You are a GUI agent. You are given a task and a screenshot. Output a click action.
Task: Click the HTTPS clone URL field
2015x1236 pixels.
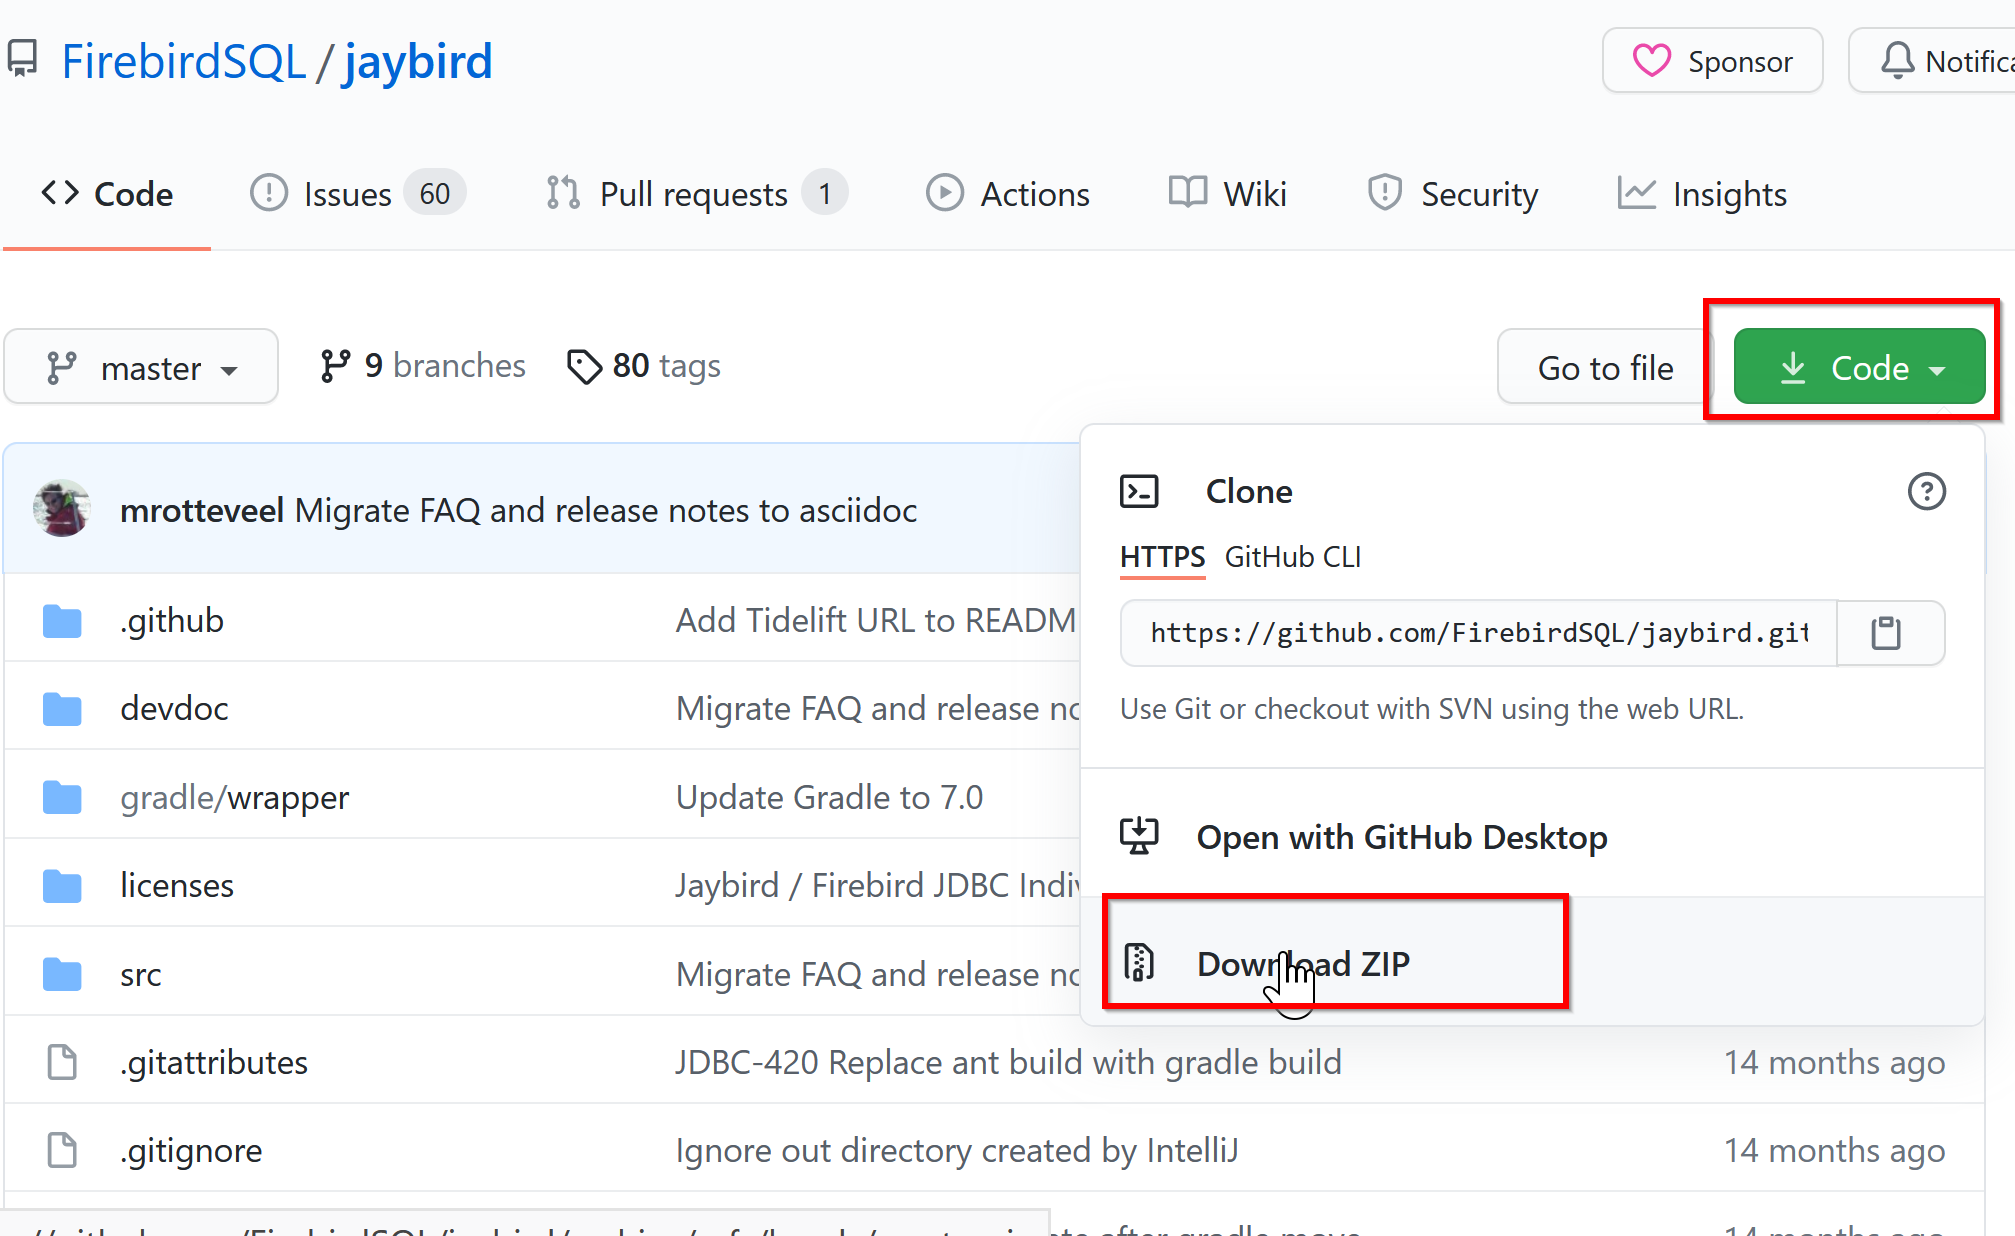click(1480, 632)
